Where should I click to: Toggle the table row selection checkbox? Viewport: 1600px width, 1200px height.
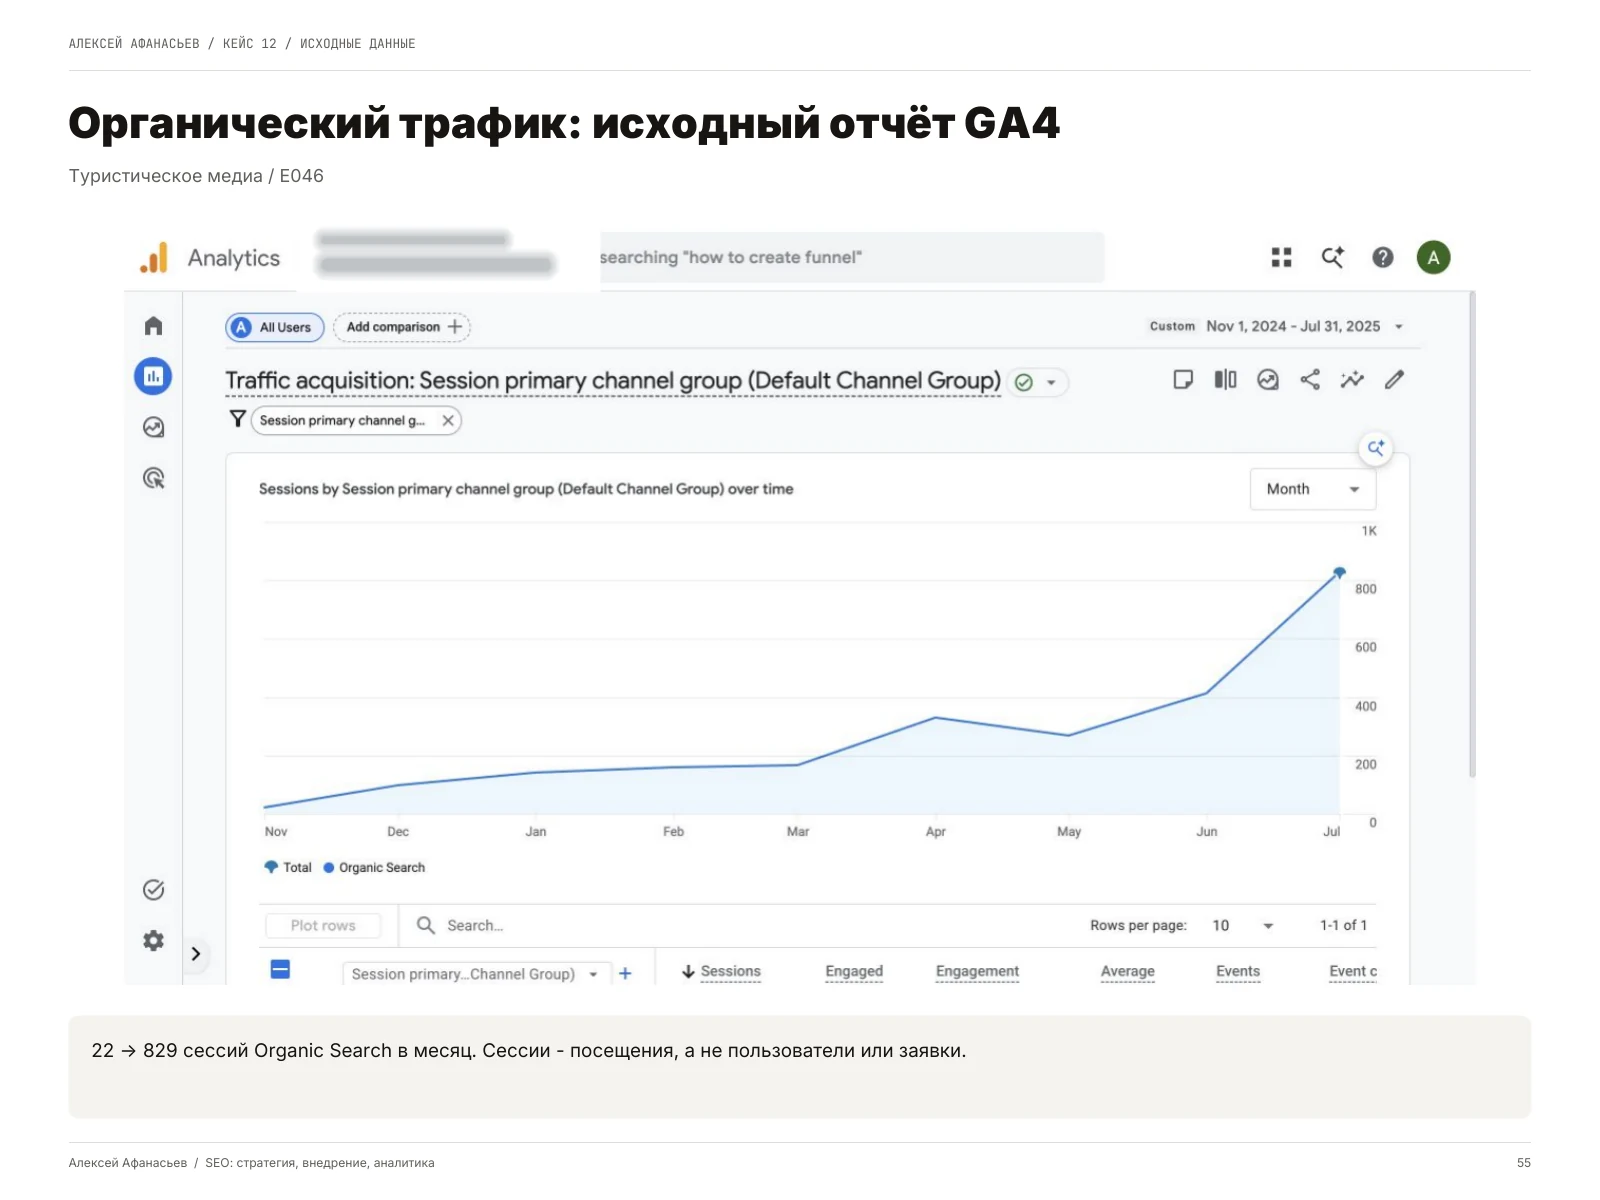pyautogui.click(x=280, y=969)
